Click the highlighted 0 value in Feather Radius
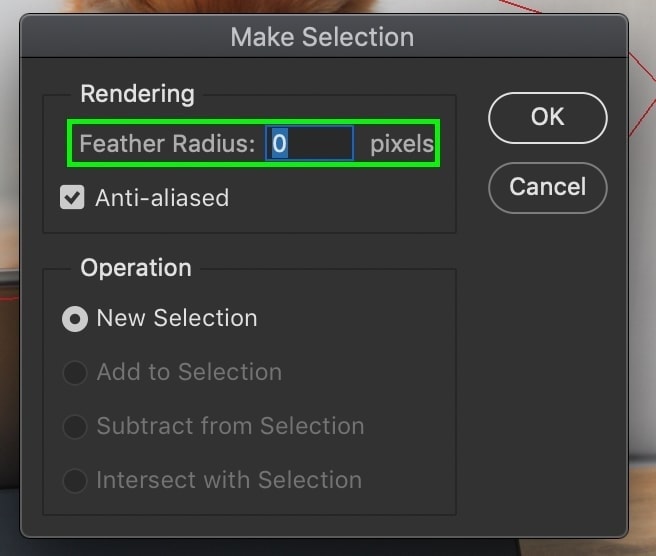The image size is (656, 556). [279, 143]
